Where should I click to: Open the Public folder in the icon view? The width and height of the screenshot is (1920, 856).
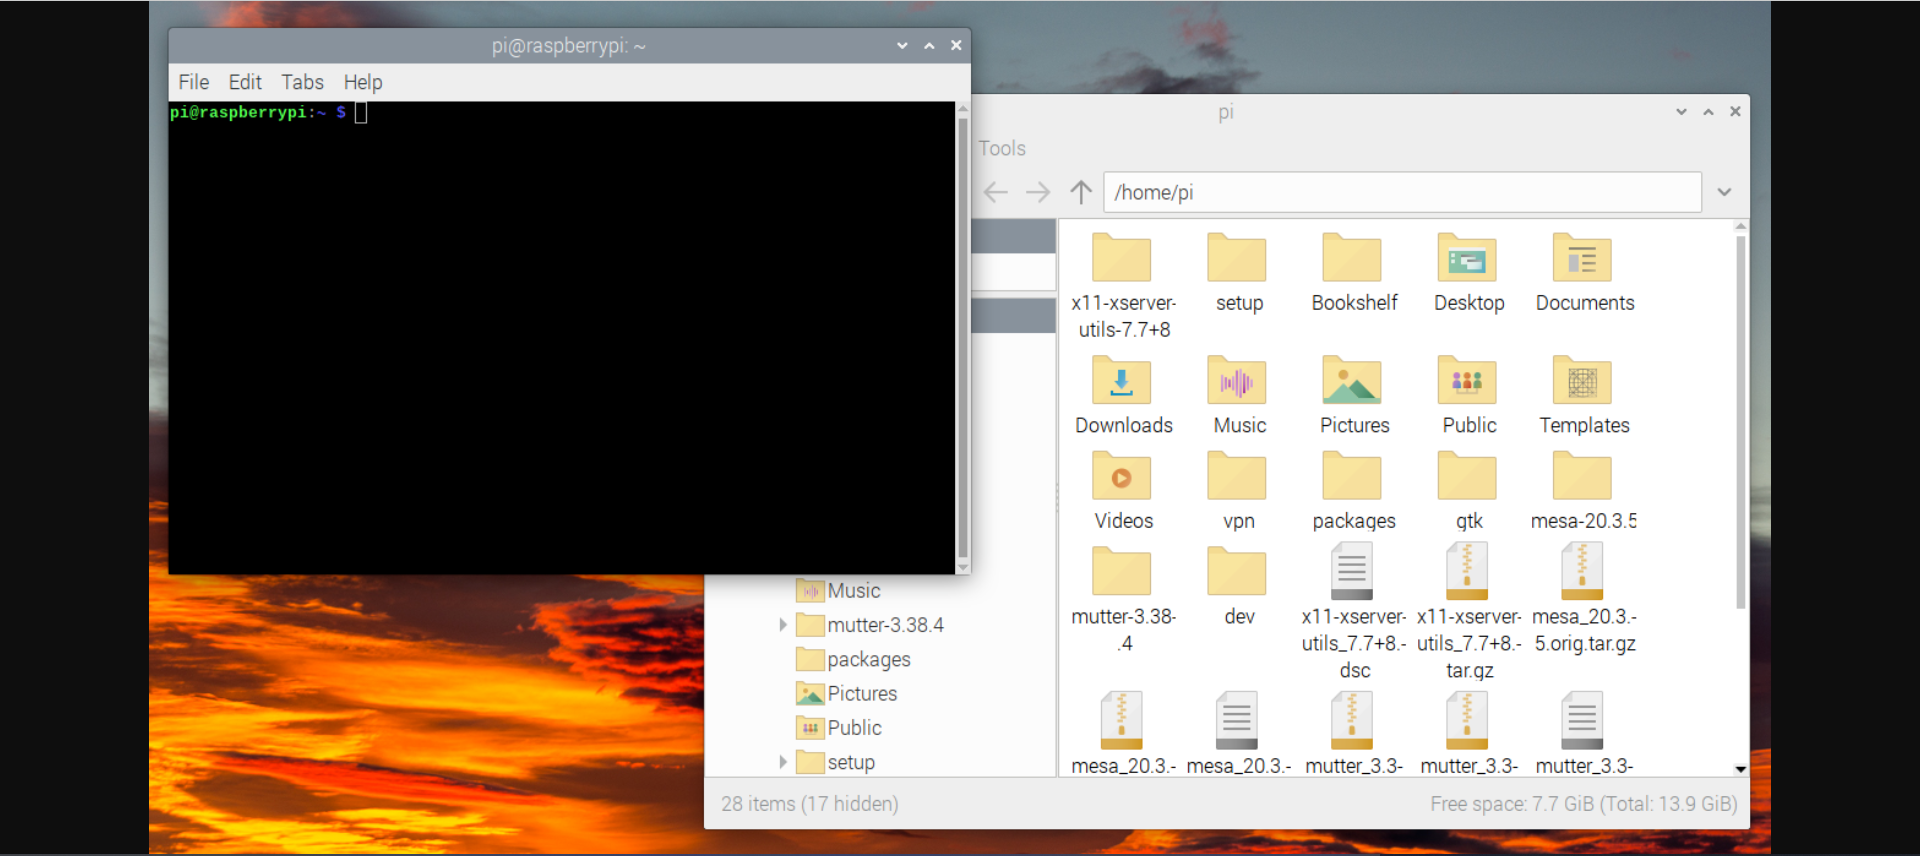(x=1467, y=381)
